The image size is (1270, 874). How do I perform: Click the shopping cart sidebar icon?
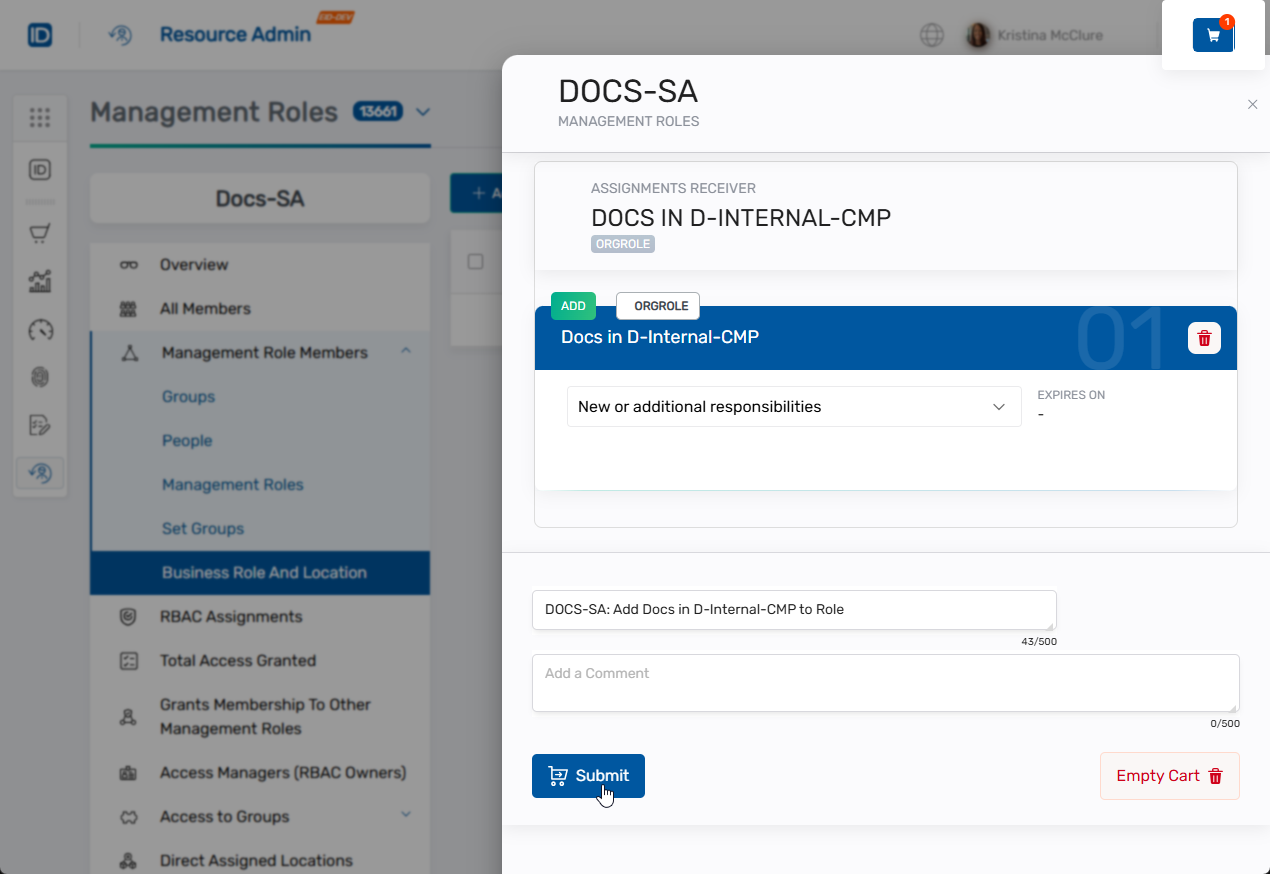[40, 234]
